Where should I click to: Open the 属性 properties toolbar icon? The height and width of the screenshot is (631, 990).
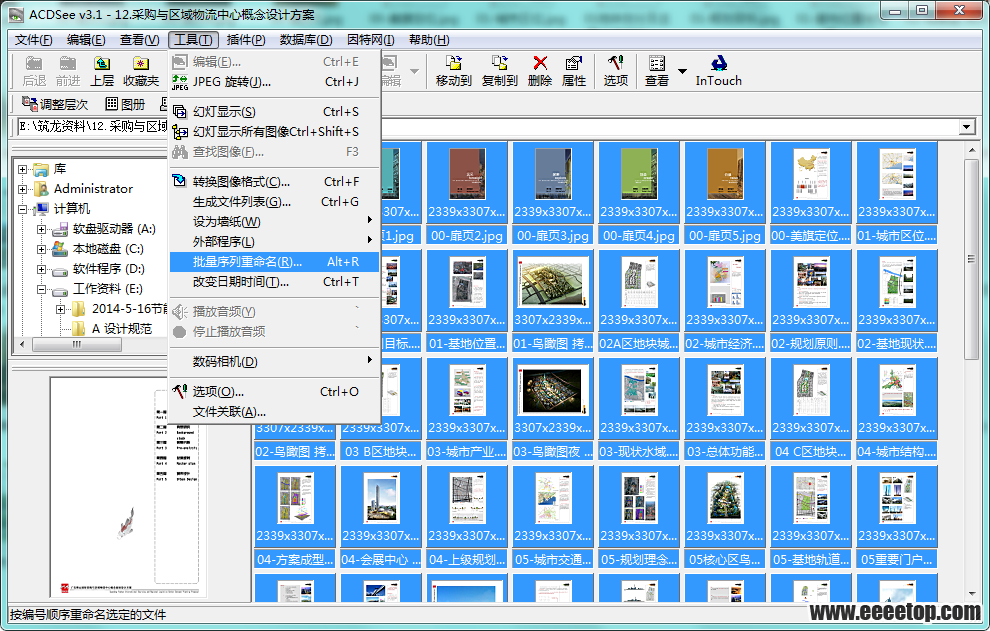(x=574, y=71)
